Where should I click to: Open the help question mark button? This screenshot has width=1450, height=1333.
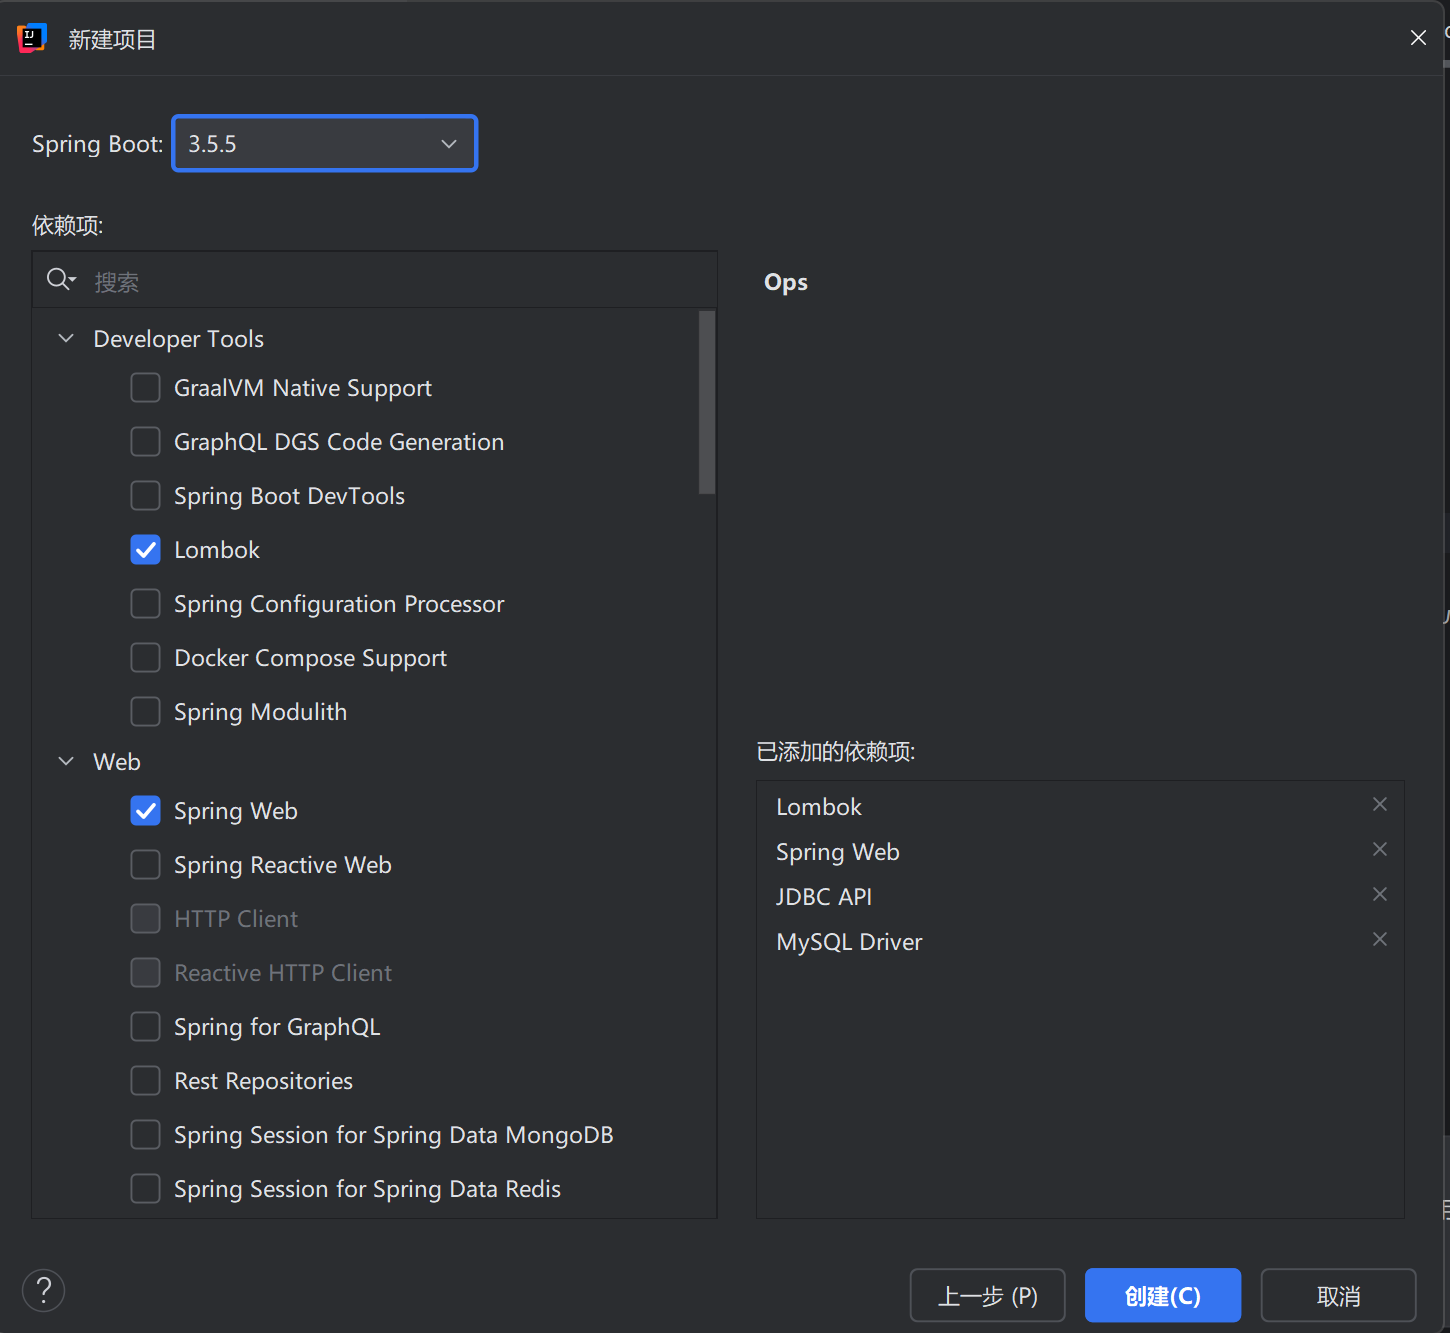[44, 1291]
